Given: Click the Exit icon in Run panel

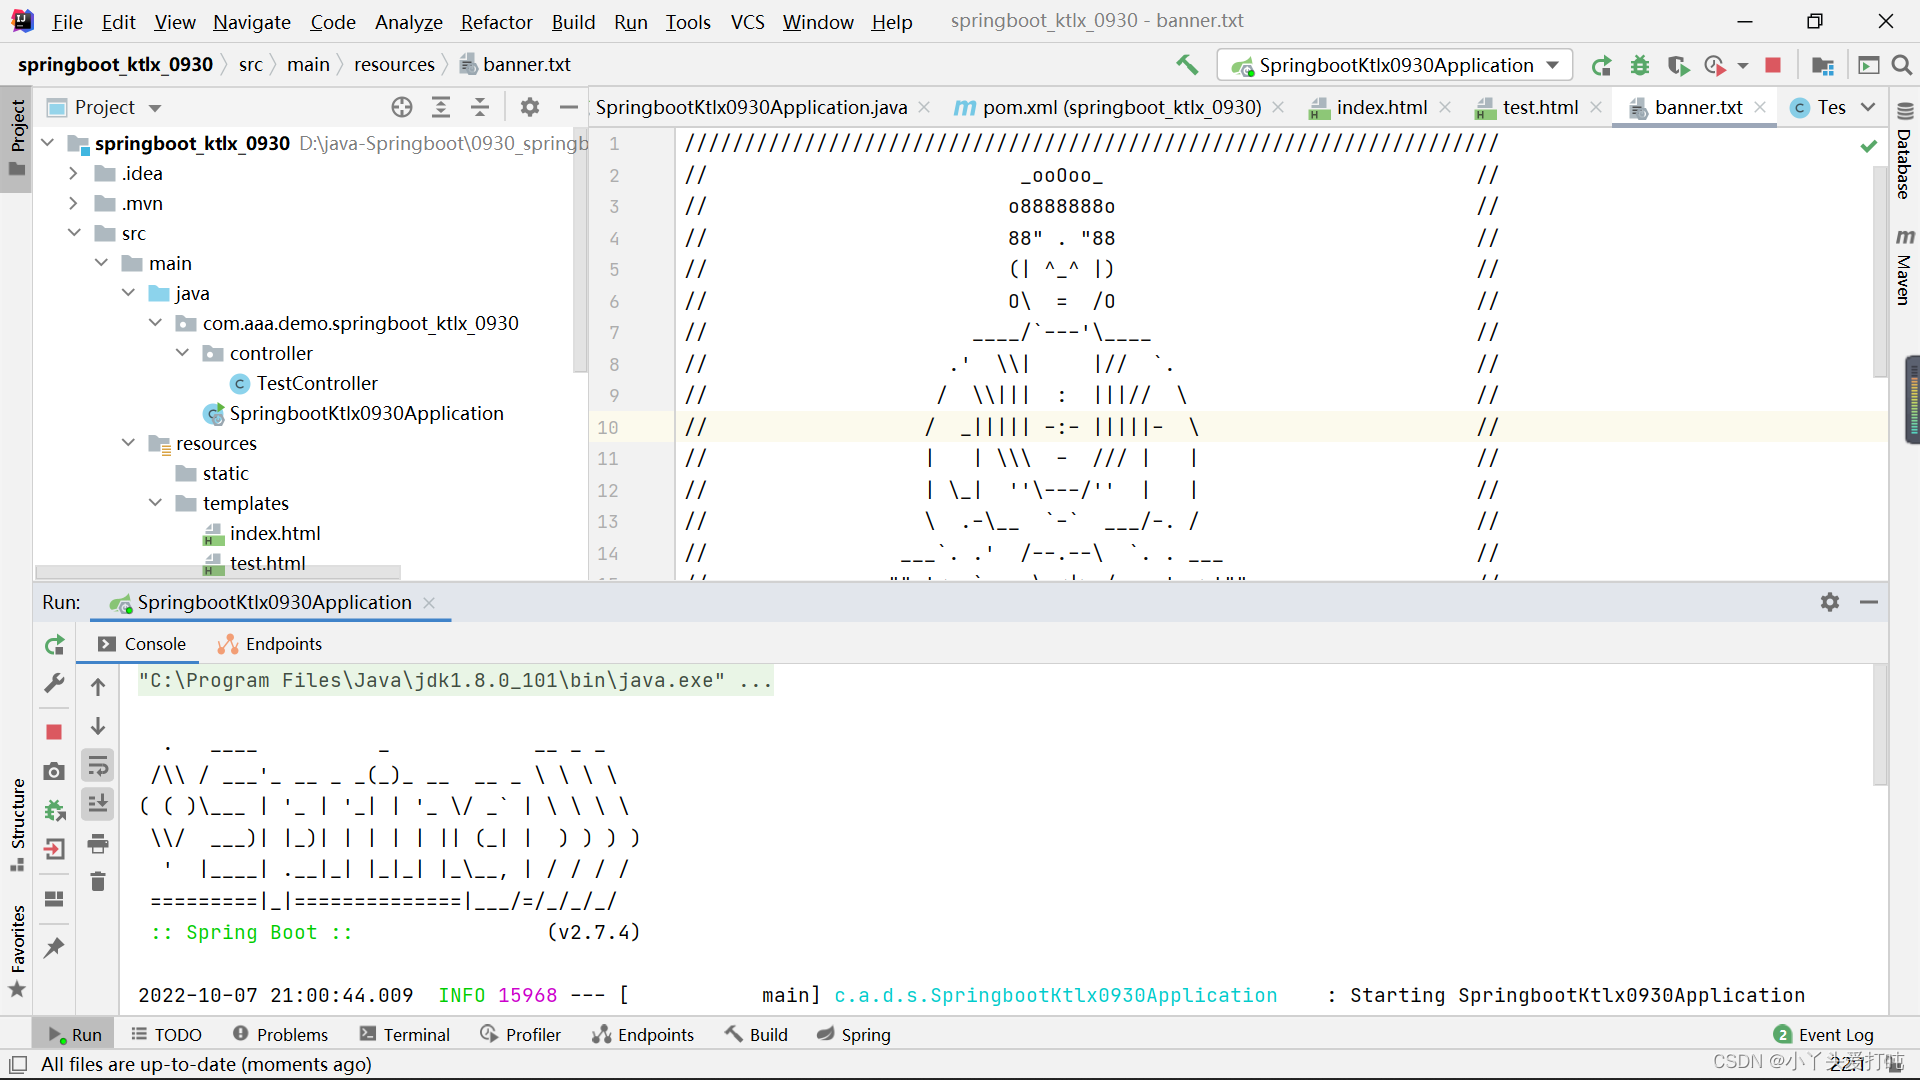Looking at the screenshot, I should click(54, 849).
